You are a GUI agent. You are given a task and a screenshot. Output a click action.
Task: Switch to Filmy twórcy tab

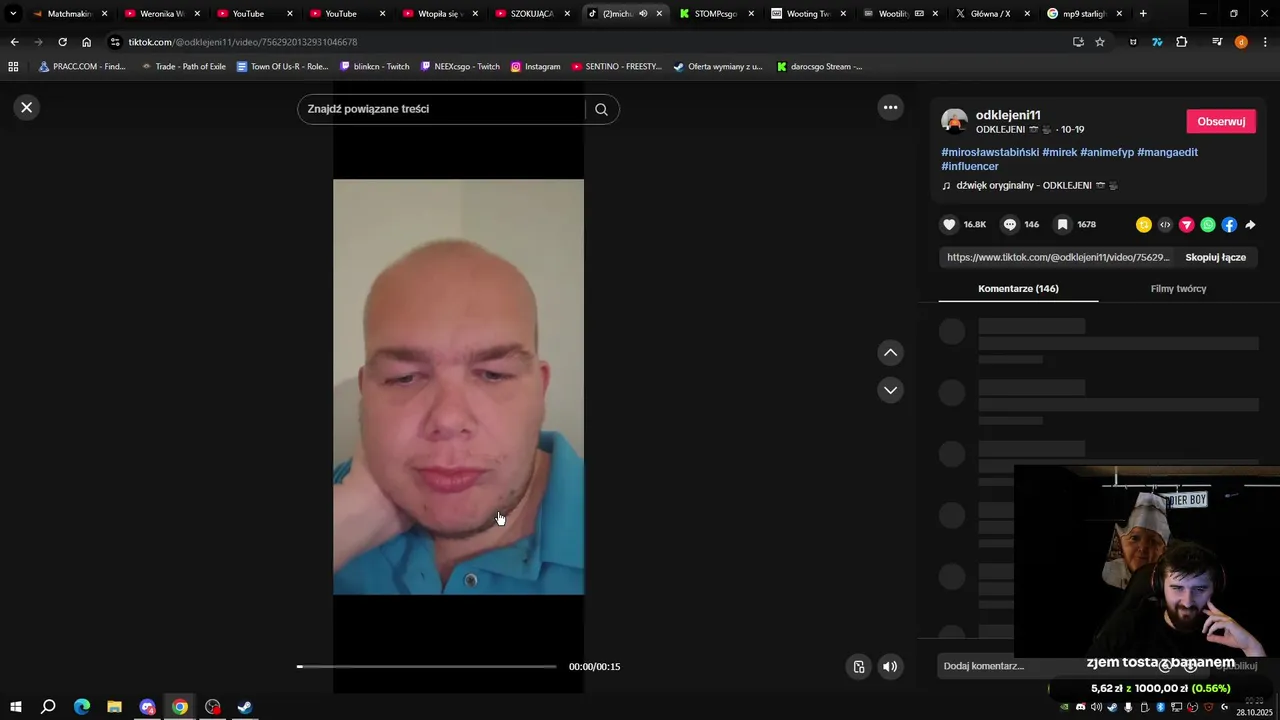coord(1178,289)
